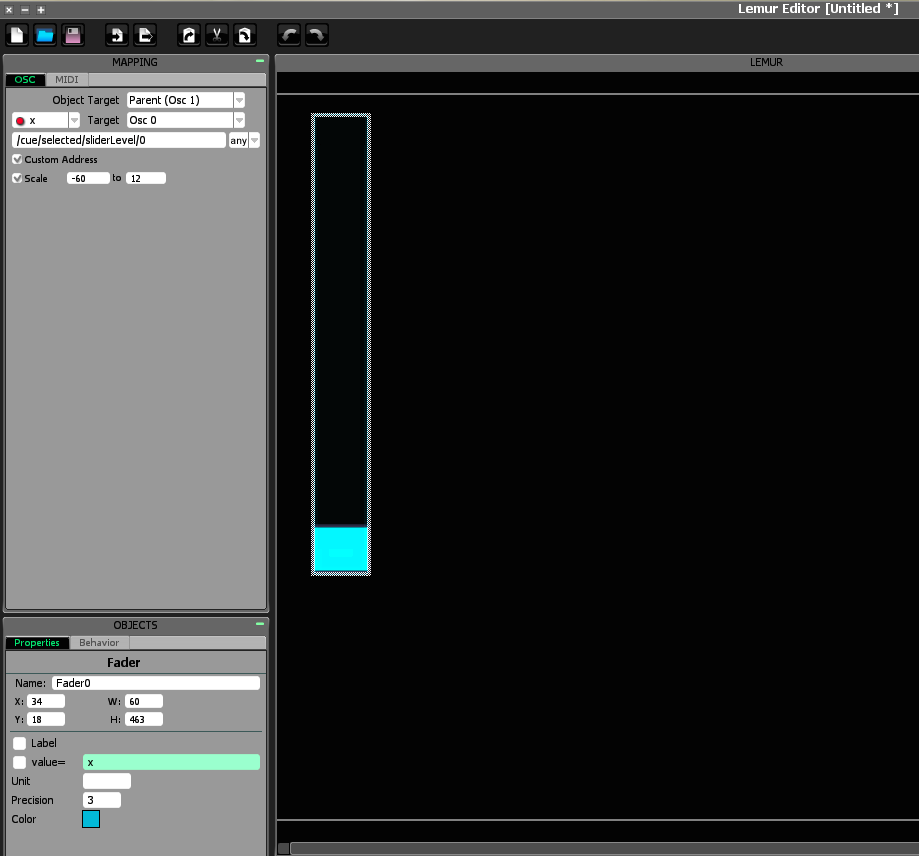
Task: Click the Import icon in the toolbar
Action: point(116,36)
